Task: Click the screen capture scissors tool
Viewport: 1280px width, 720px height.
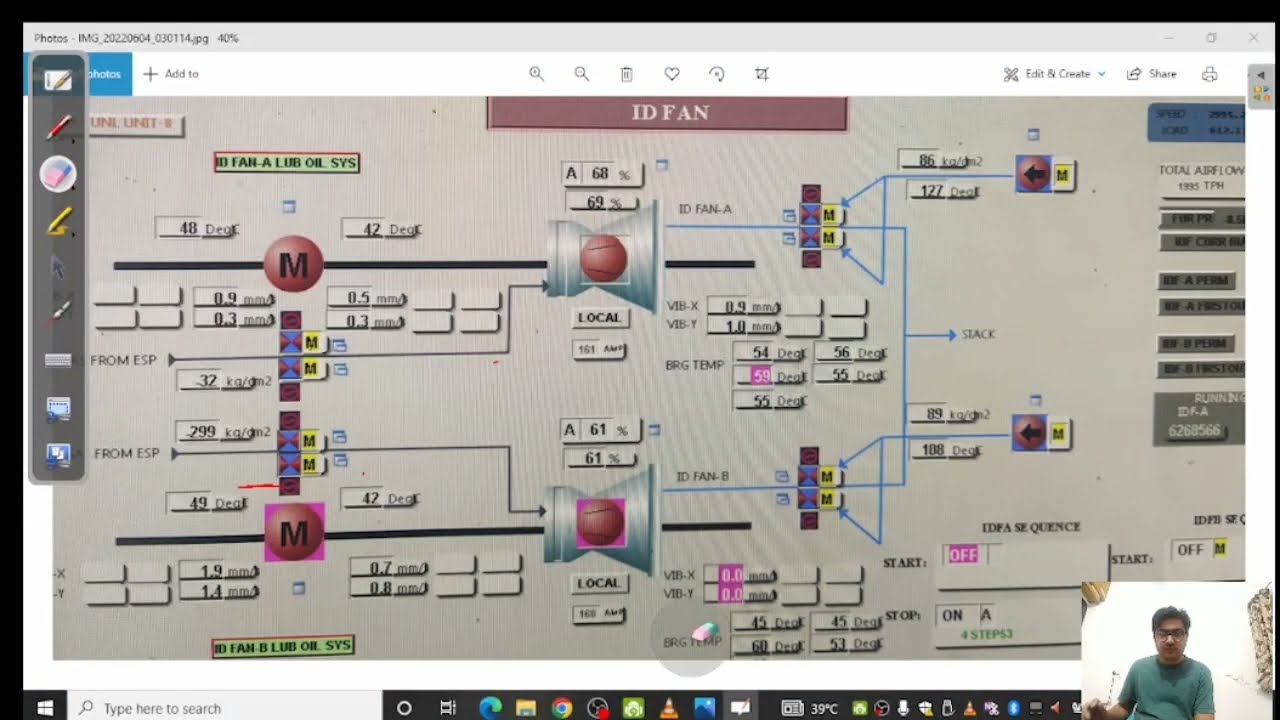Action: [58, 407]
